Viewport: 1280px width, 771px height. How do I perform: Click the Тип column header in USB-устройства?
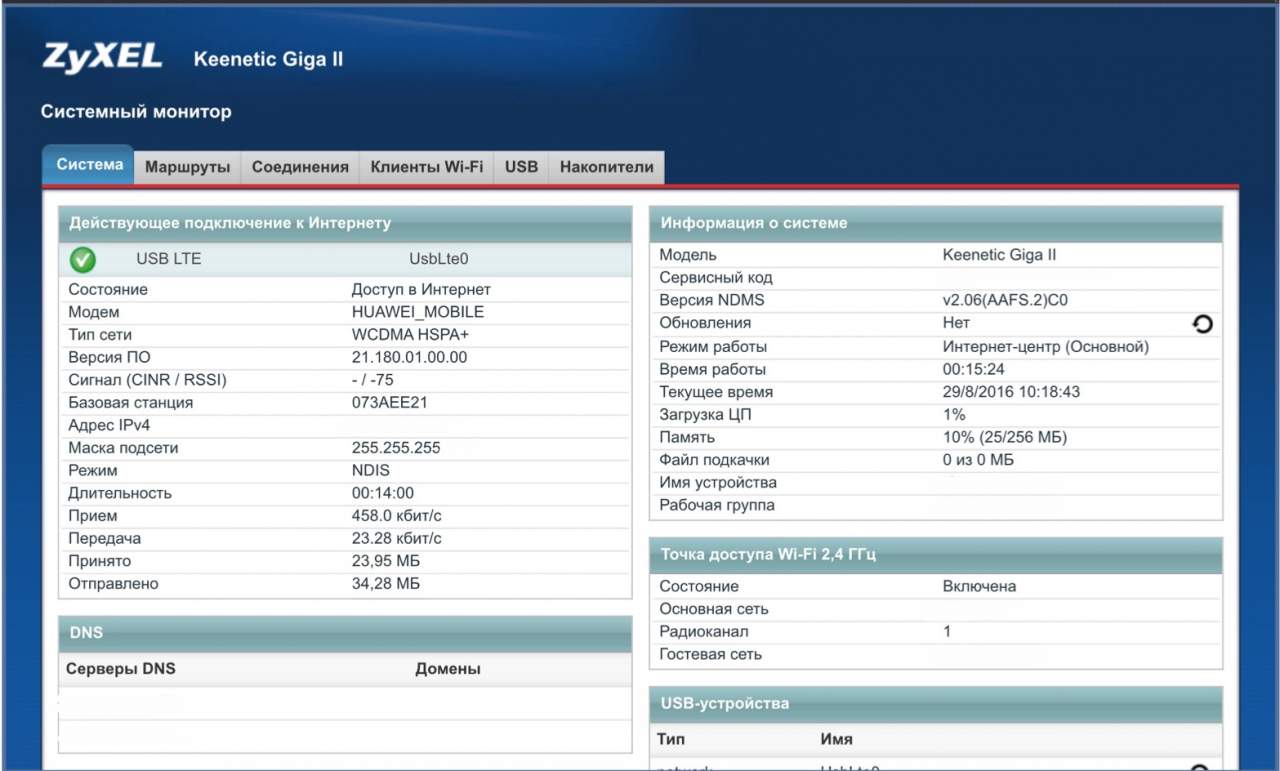point(670,739)
